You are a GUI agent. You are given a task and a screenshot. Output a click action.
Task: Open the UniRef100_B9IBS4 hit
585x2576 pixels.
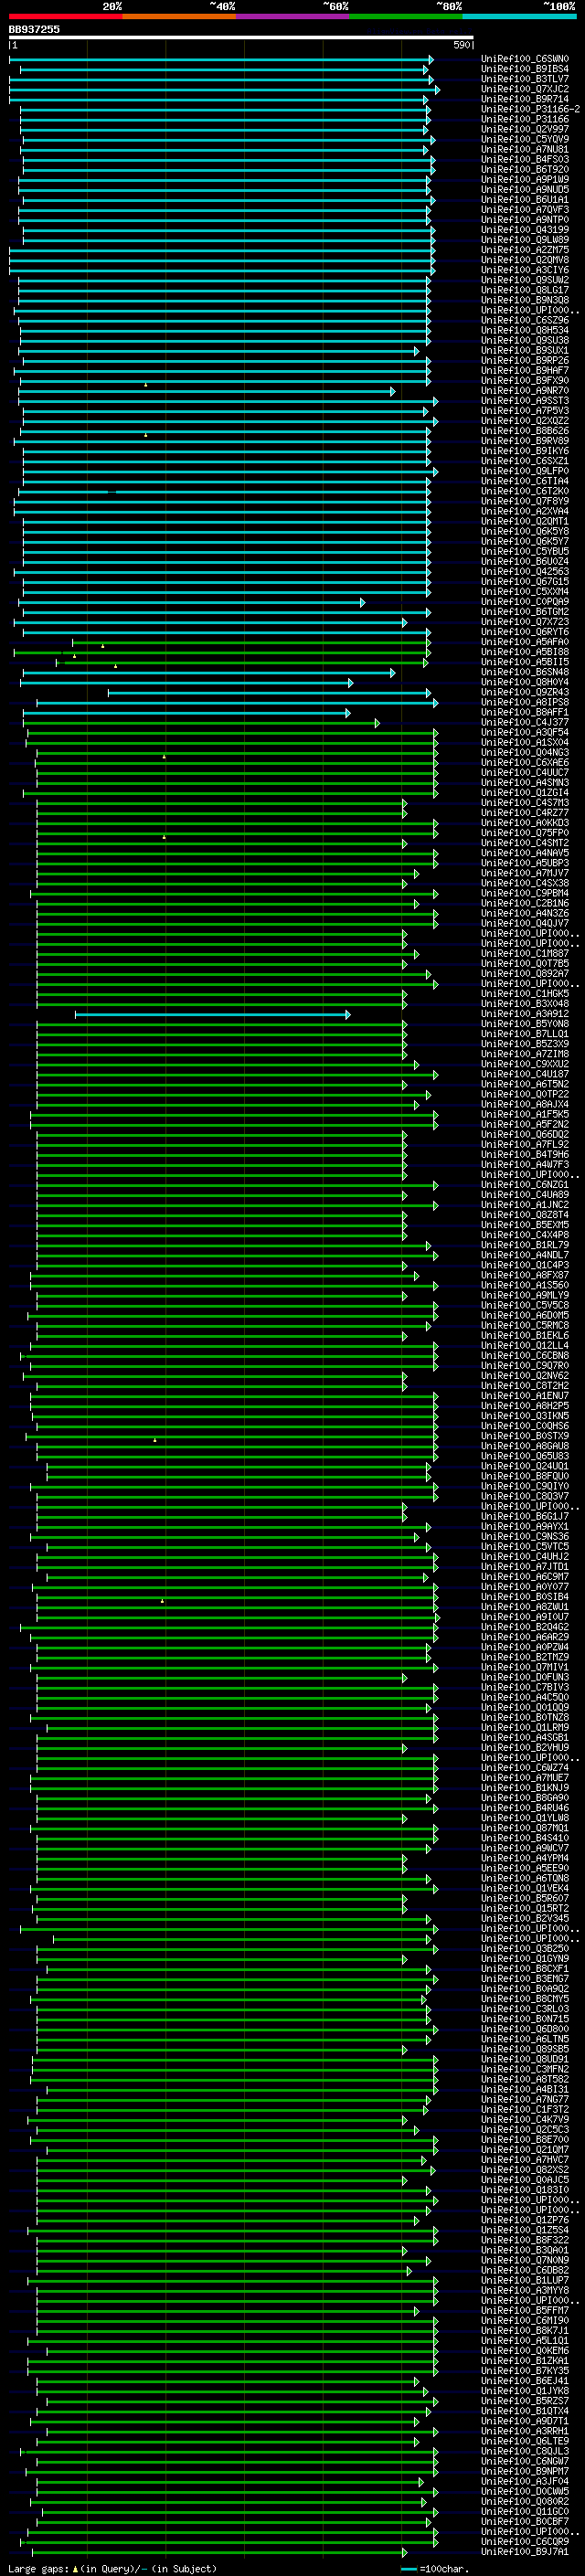tap(525, 69)
